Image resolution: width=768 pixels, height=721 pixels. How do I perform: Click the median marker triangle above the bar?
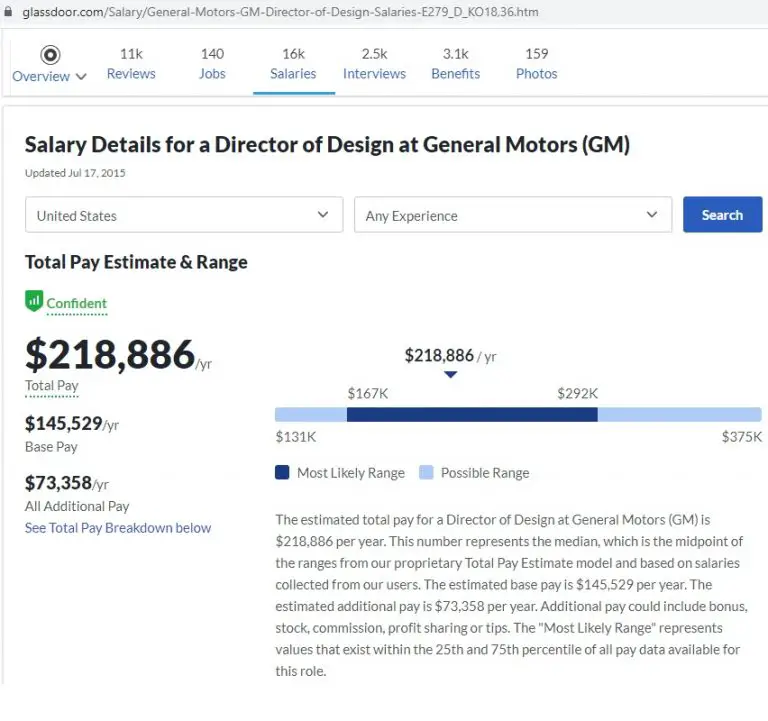click(x=451, y=374)
